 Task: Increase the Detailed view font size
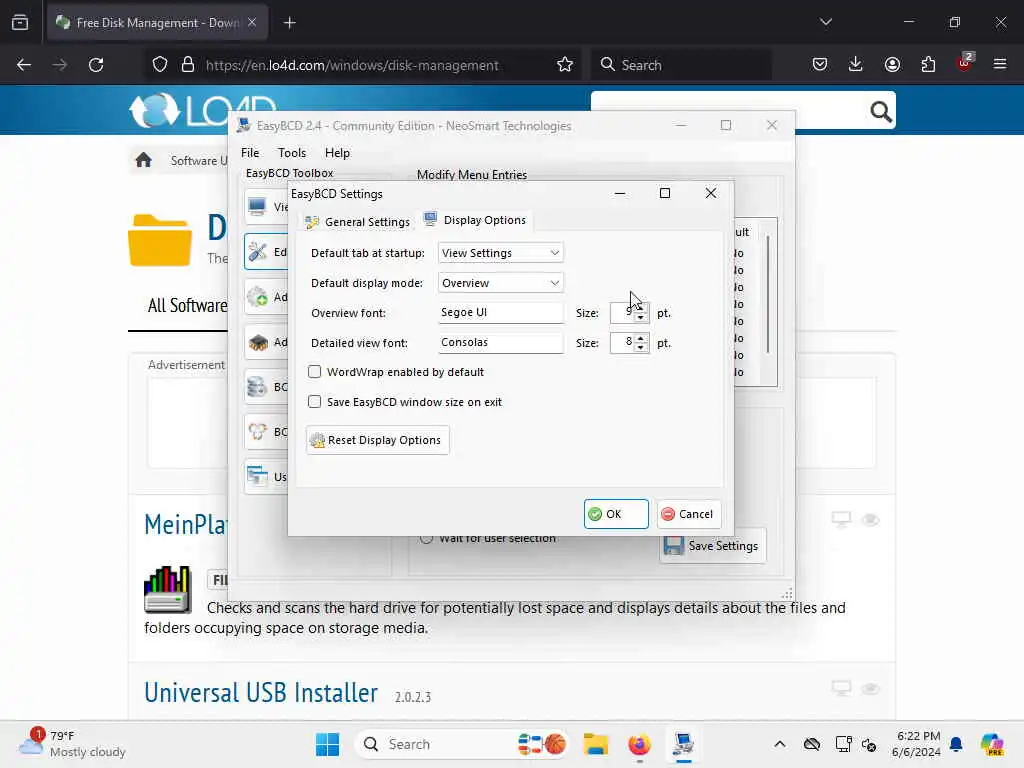click(641, 338)
